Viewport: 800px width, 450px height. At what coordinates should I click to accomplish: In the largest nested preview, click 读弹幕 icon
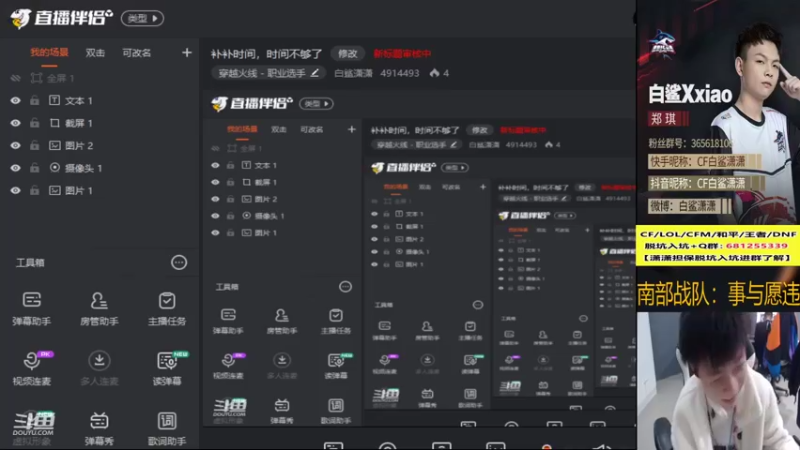tap(335, 360)
